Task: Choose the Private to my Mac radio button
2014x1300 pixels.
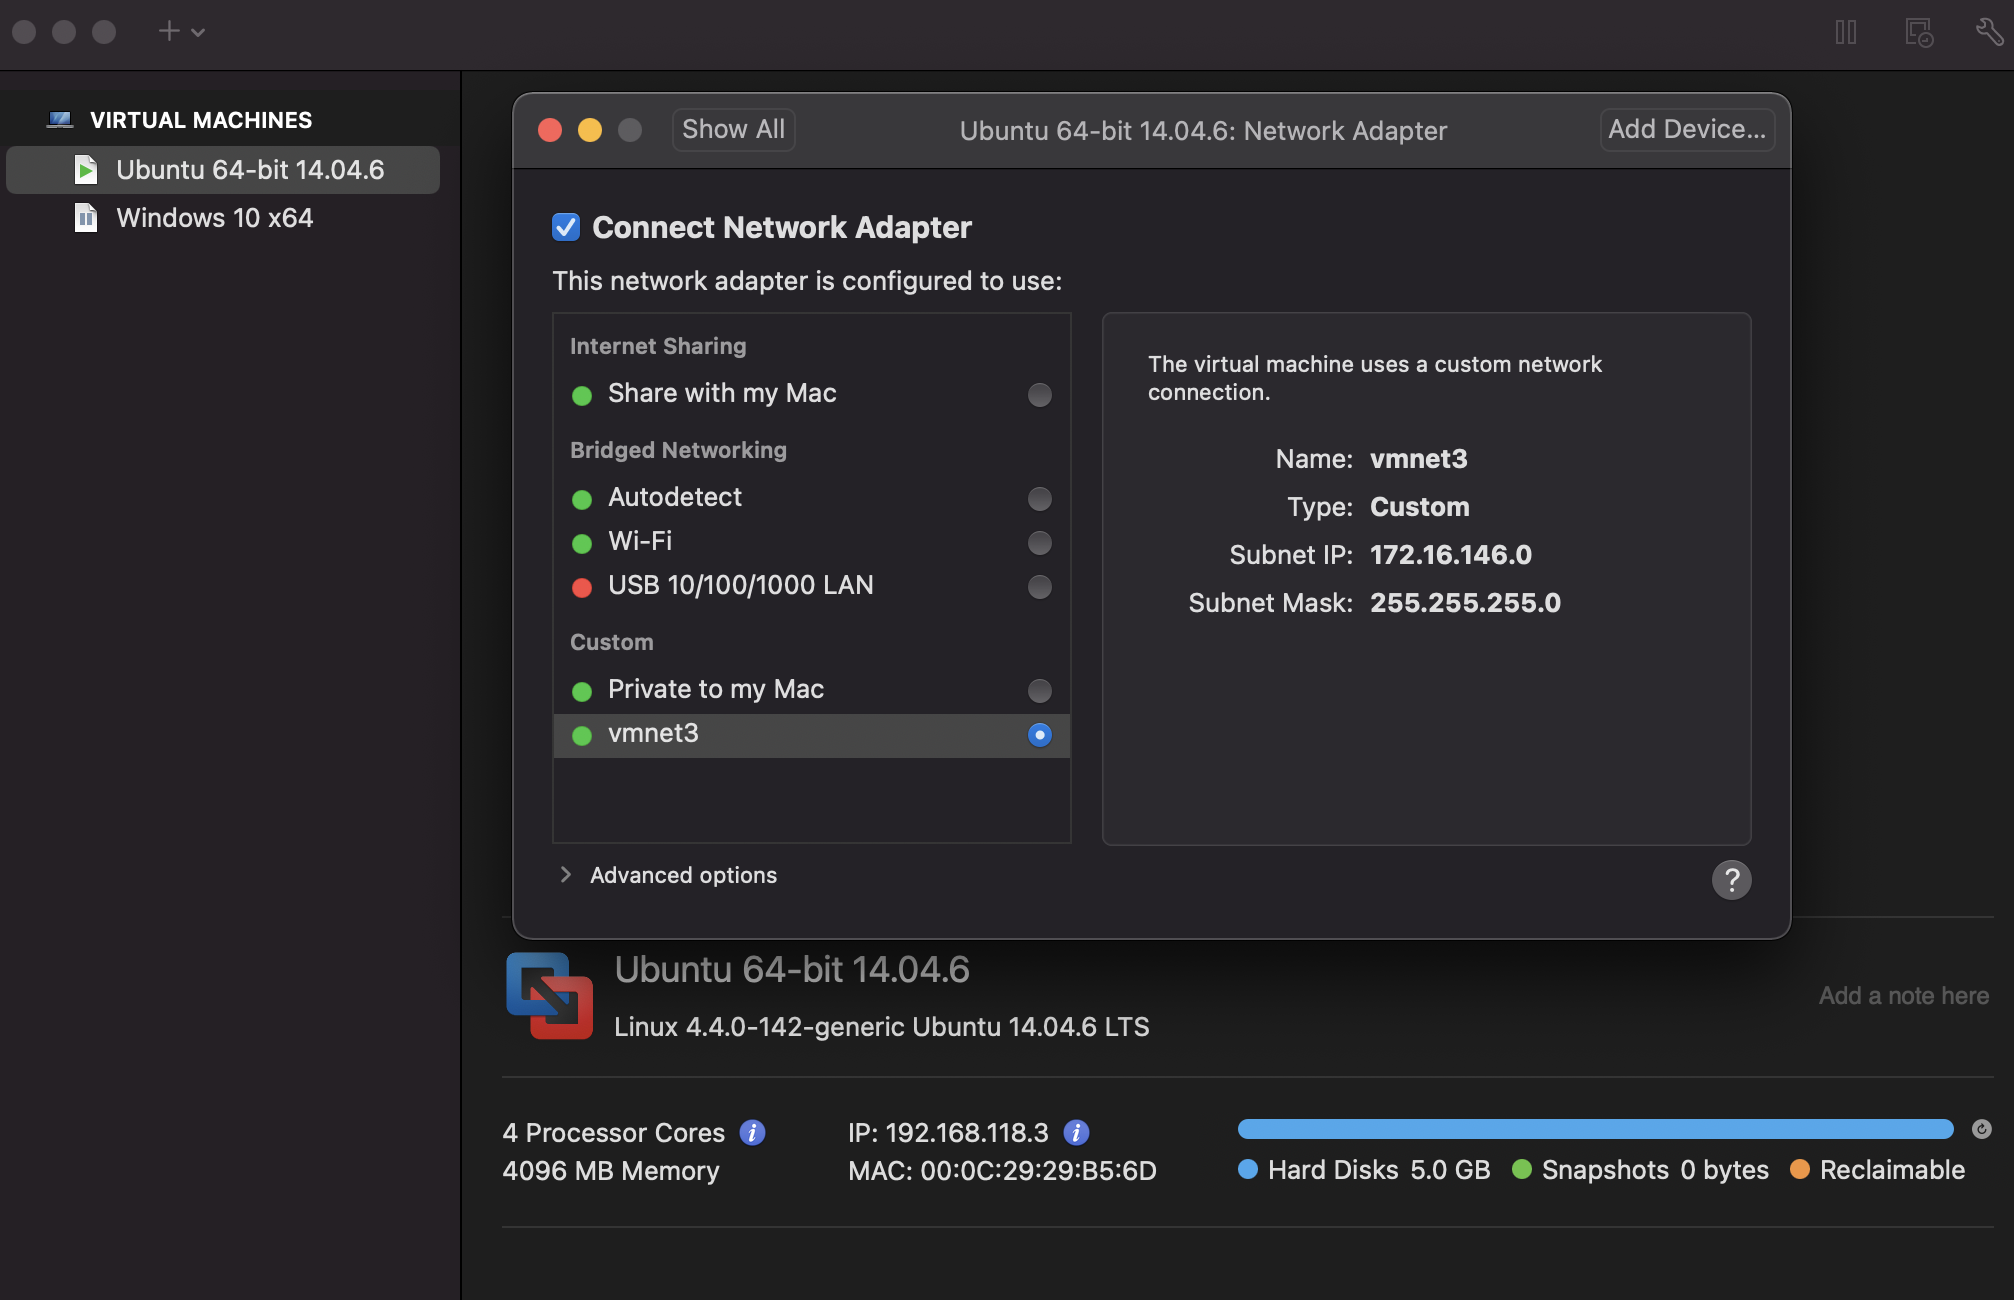Action: point(1039,691)
